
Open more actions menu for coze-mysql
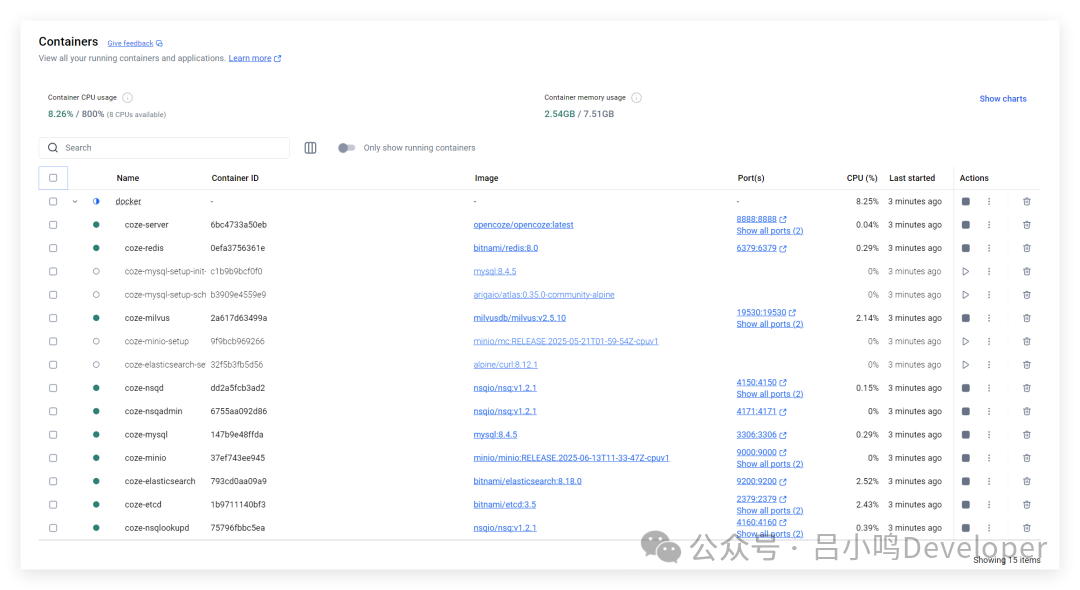(x=989, y=435)
